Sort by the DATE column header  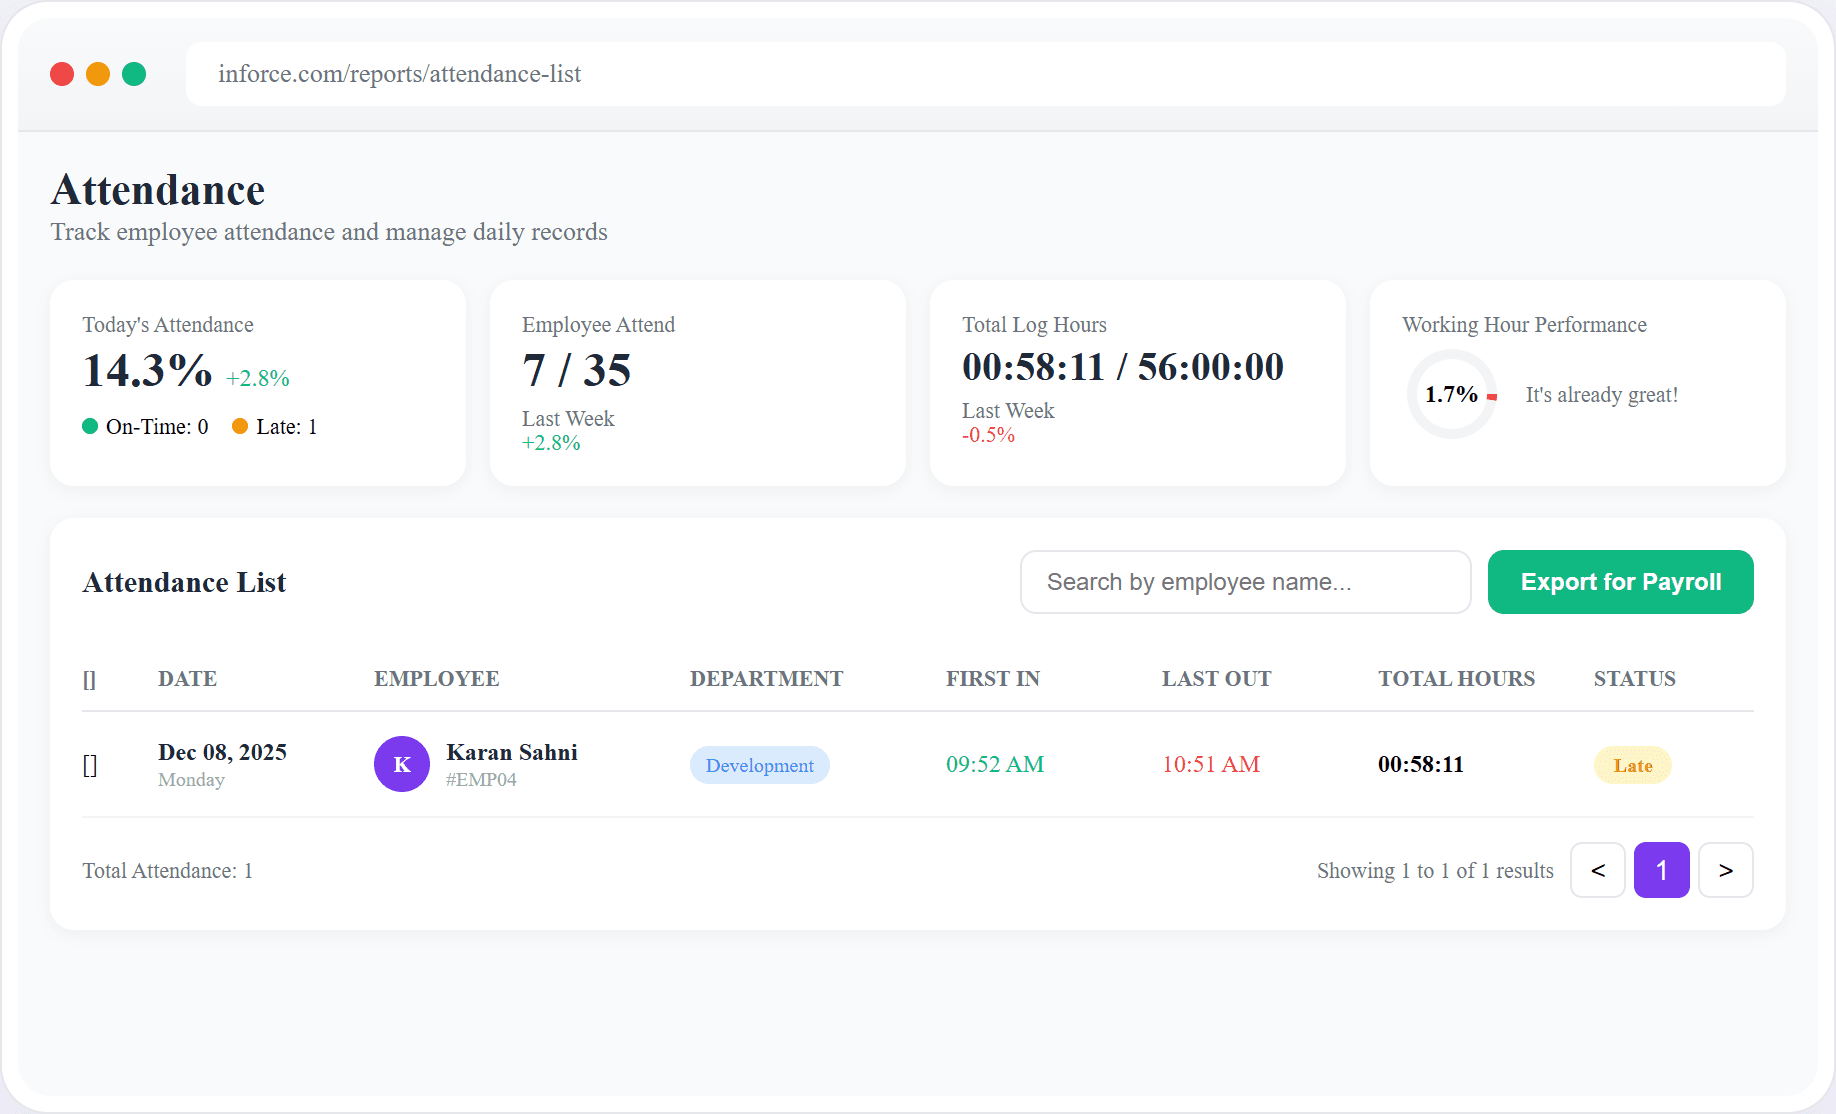(187, 679)
